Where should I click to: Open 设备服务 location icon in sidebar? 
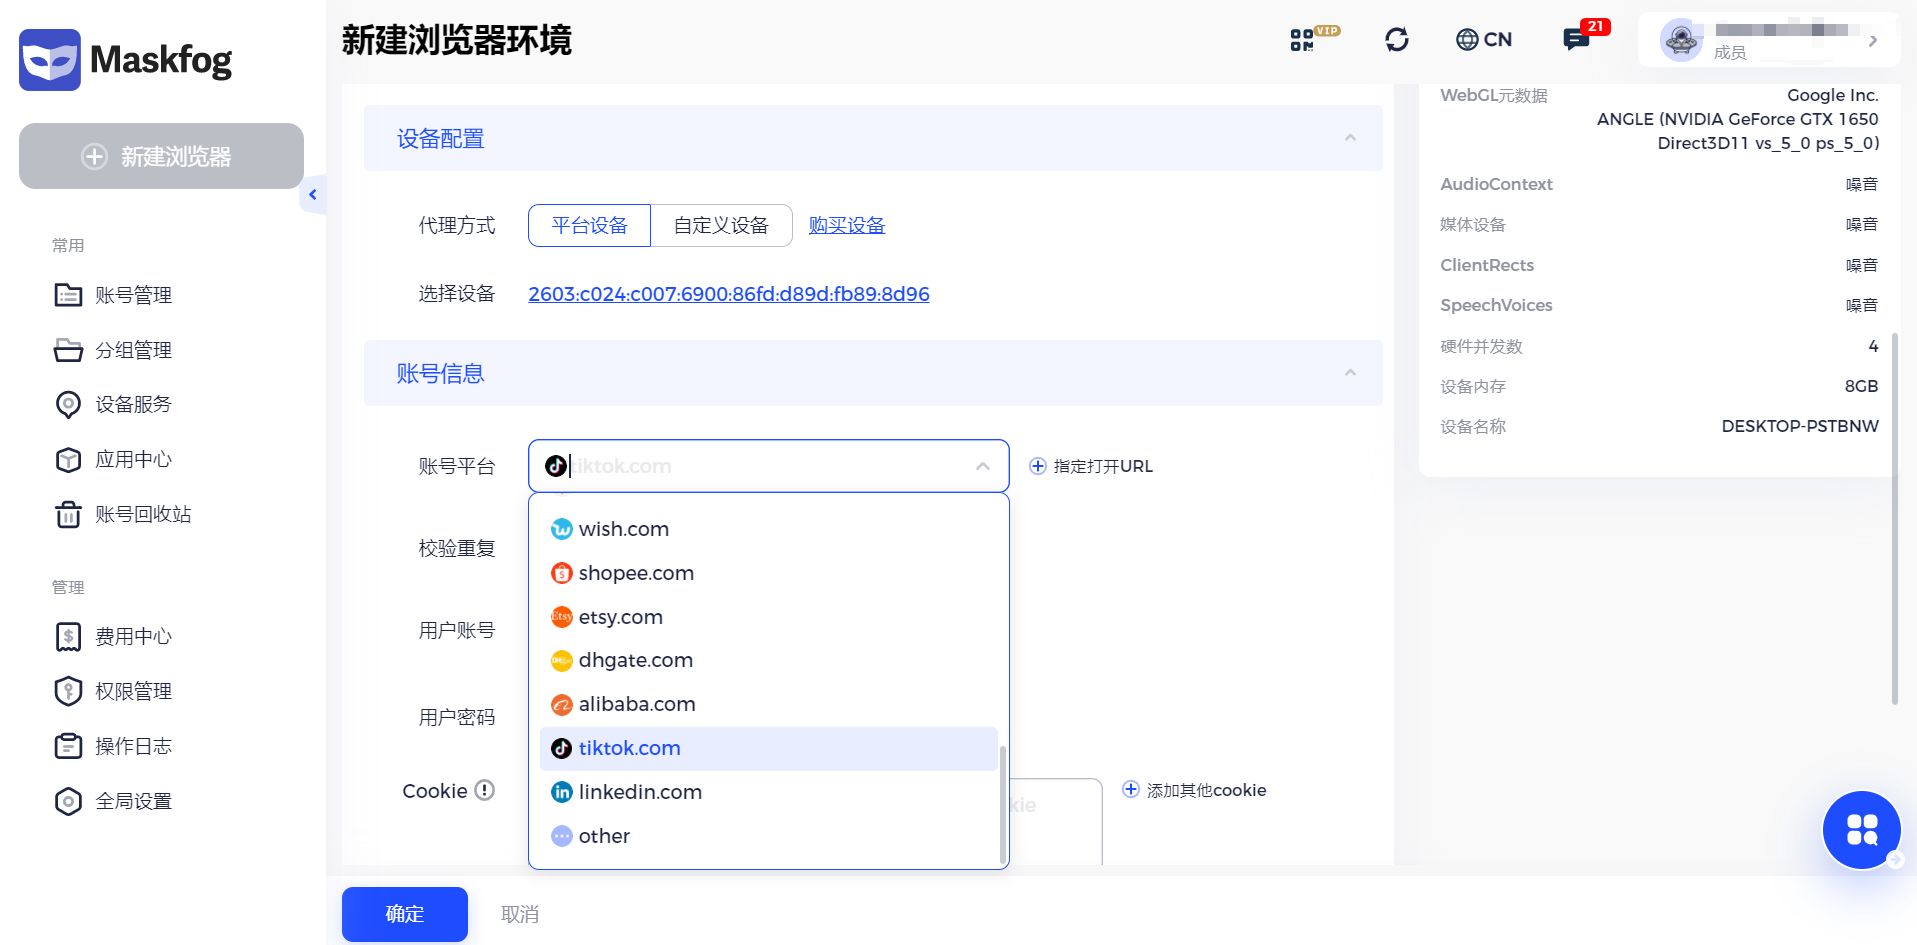(x=68, y=404)
